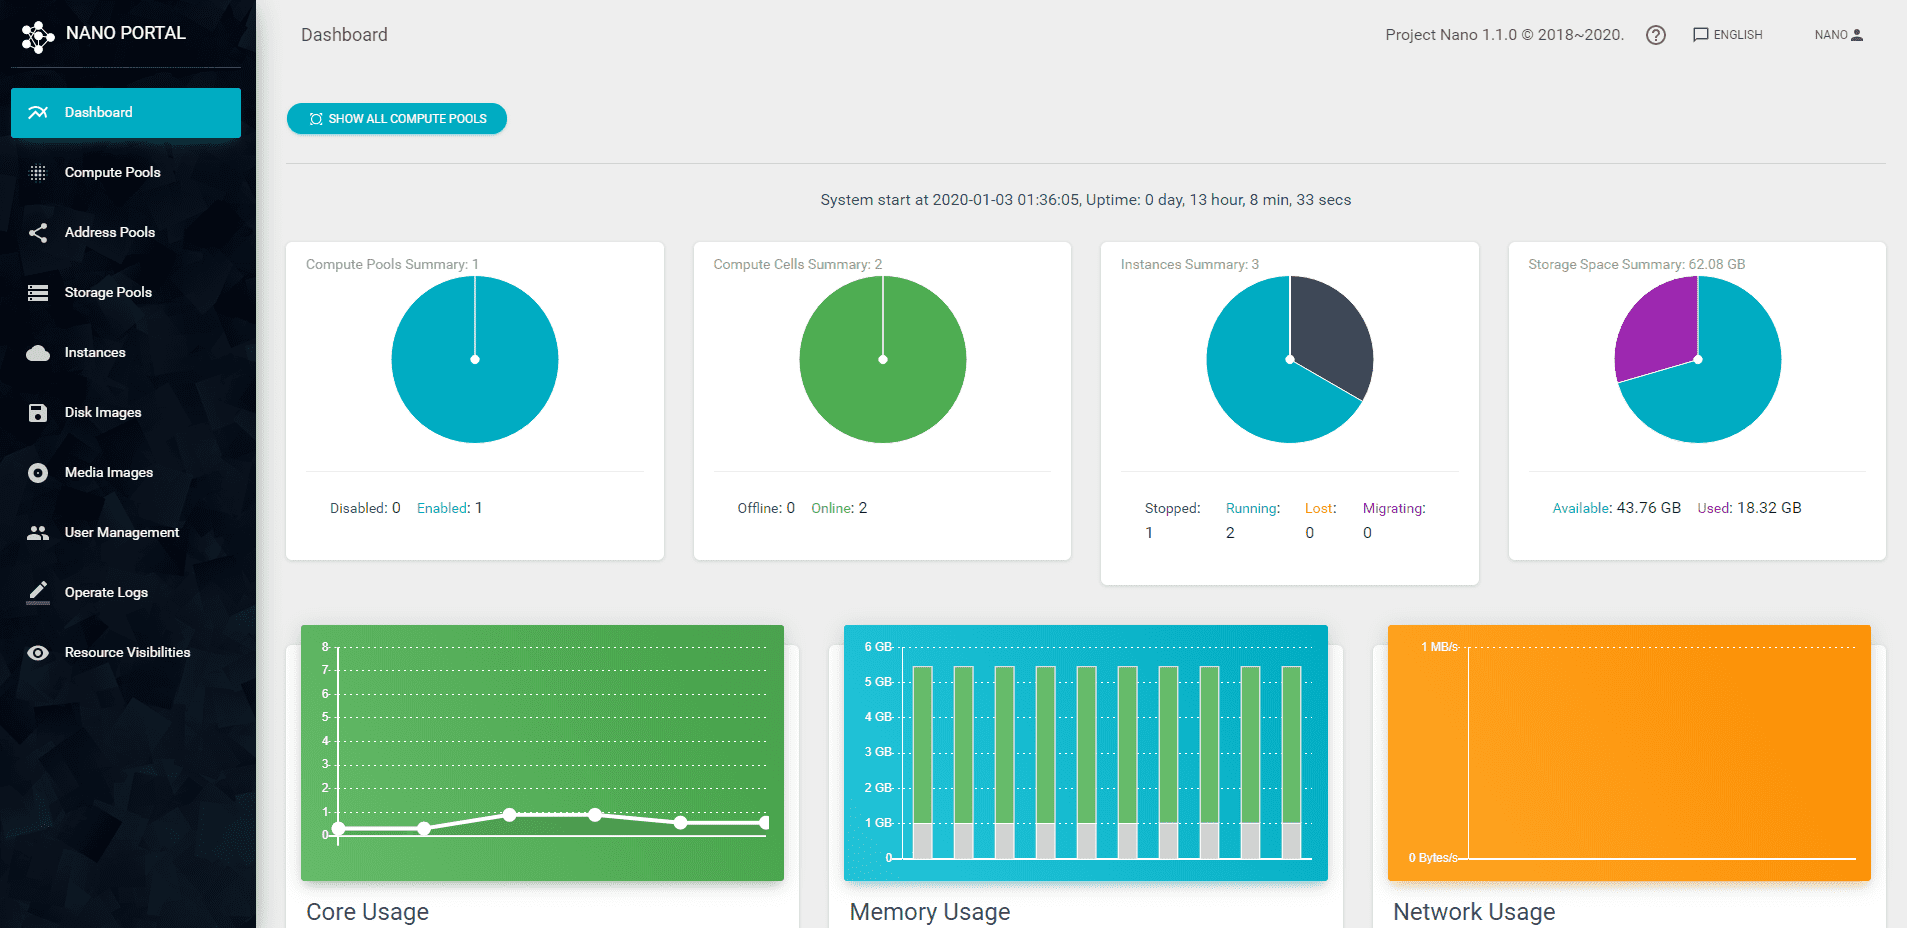This screenshot has height=928, width=1907.
Task: Click the Nano Portal logo icon
Action: tap(38, 36)
